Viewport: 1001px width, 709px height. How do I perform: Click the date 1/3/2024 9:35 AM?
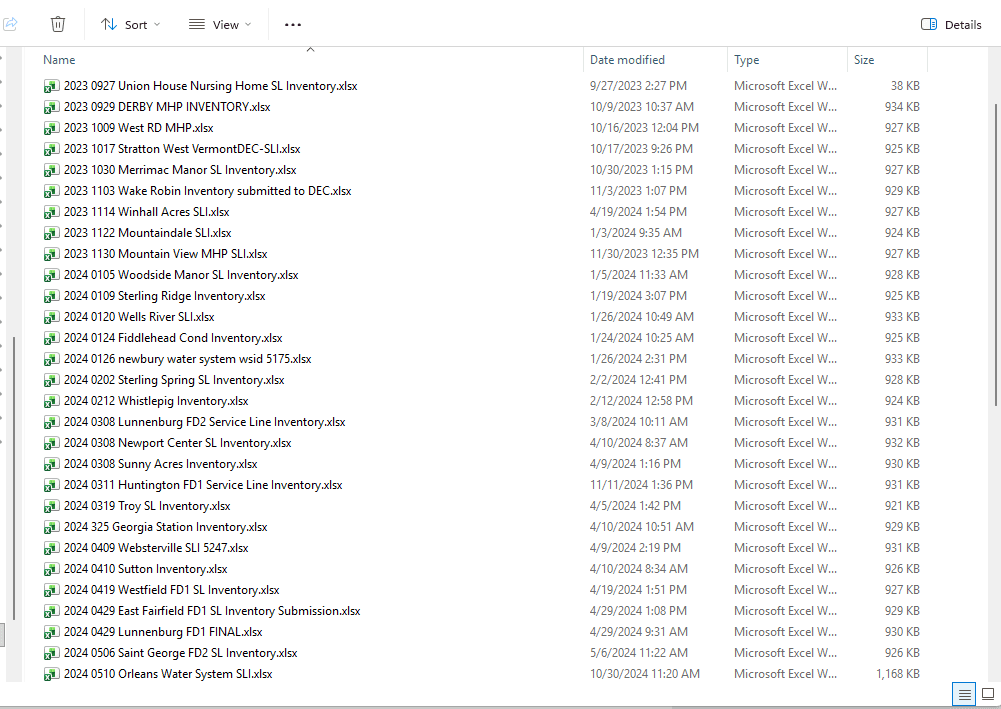click(x=636, y=233)
